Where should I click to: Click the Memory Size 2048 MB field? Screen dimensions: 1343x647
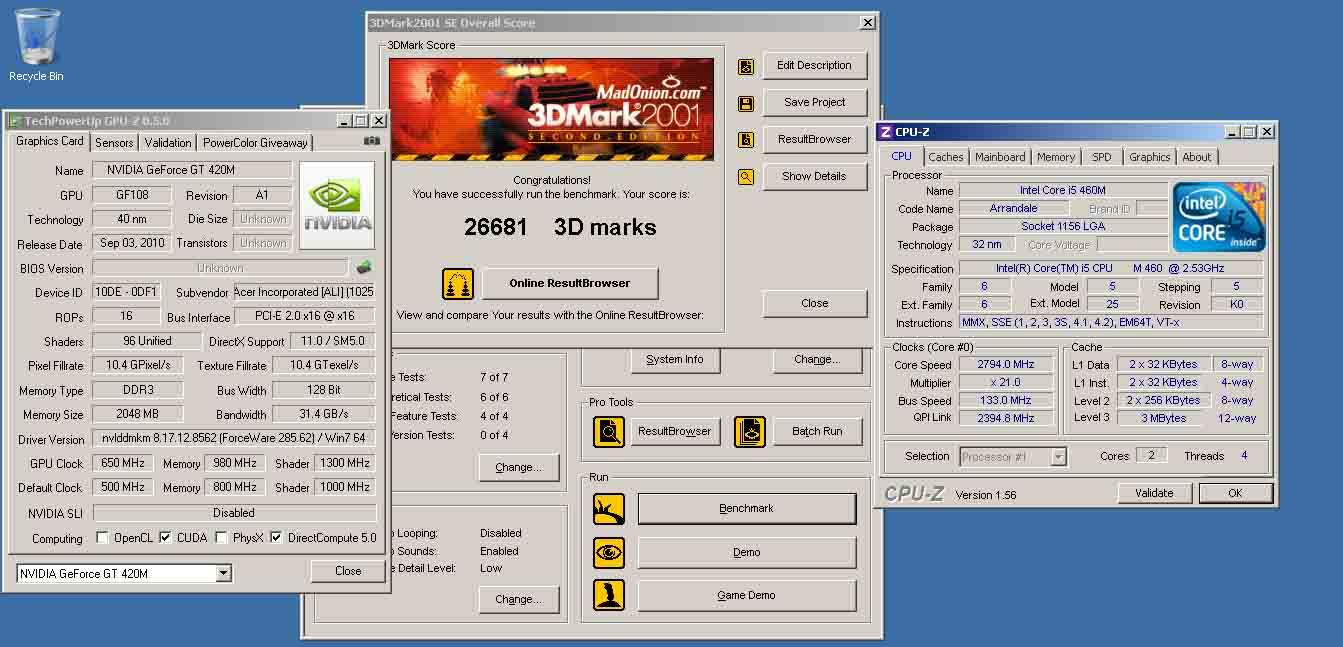pos(137,414)
